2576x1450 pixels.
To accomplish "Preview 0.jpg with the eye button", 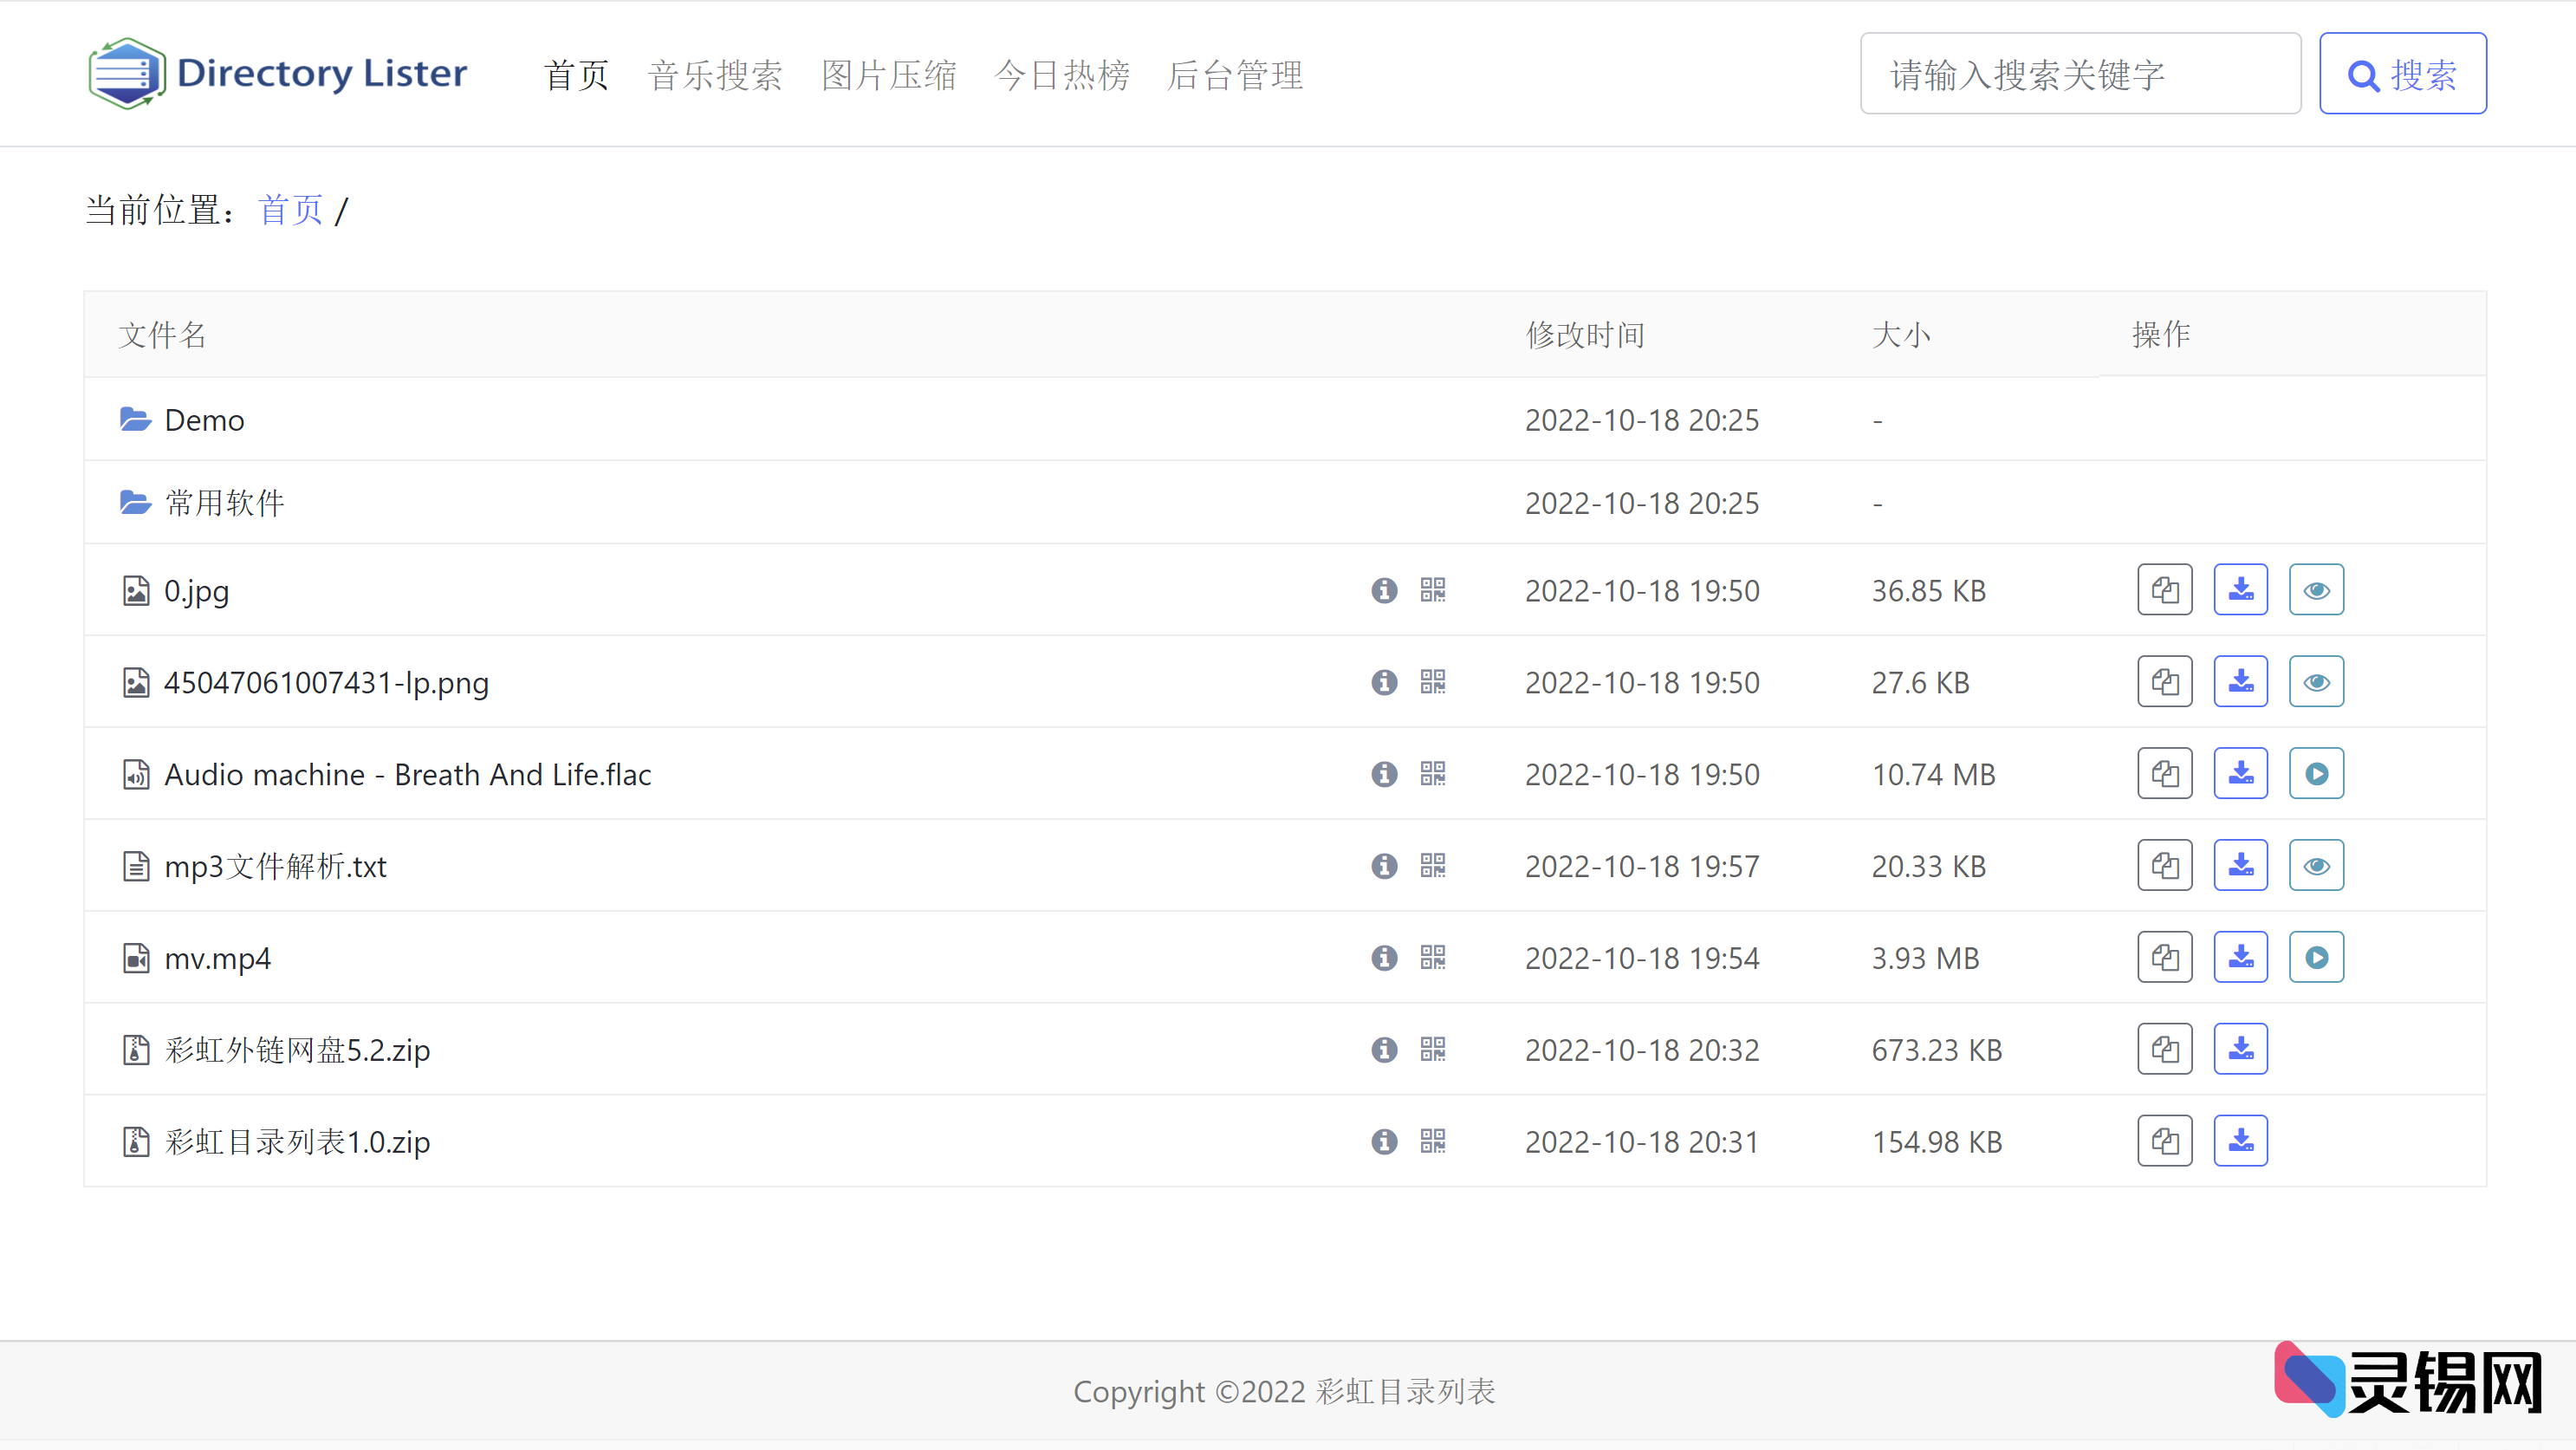I will 2316,590.
